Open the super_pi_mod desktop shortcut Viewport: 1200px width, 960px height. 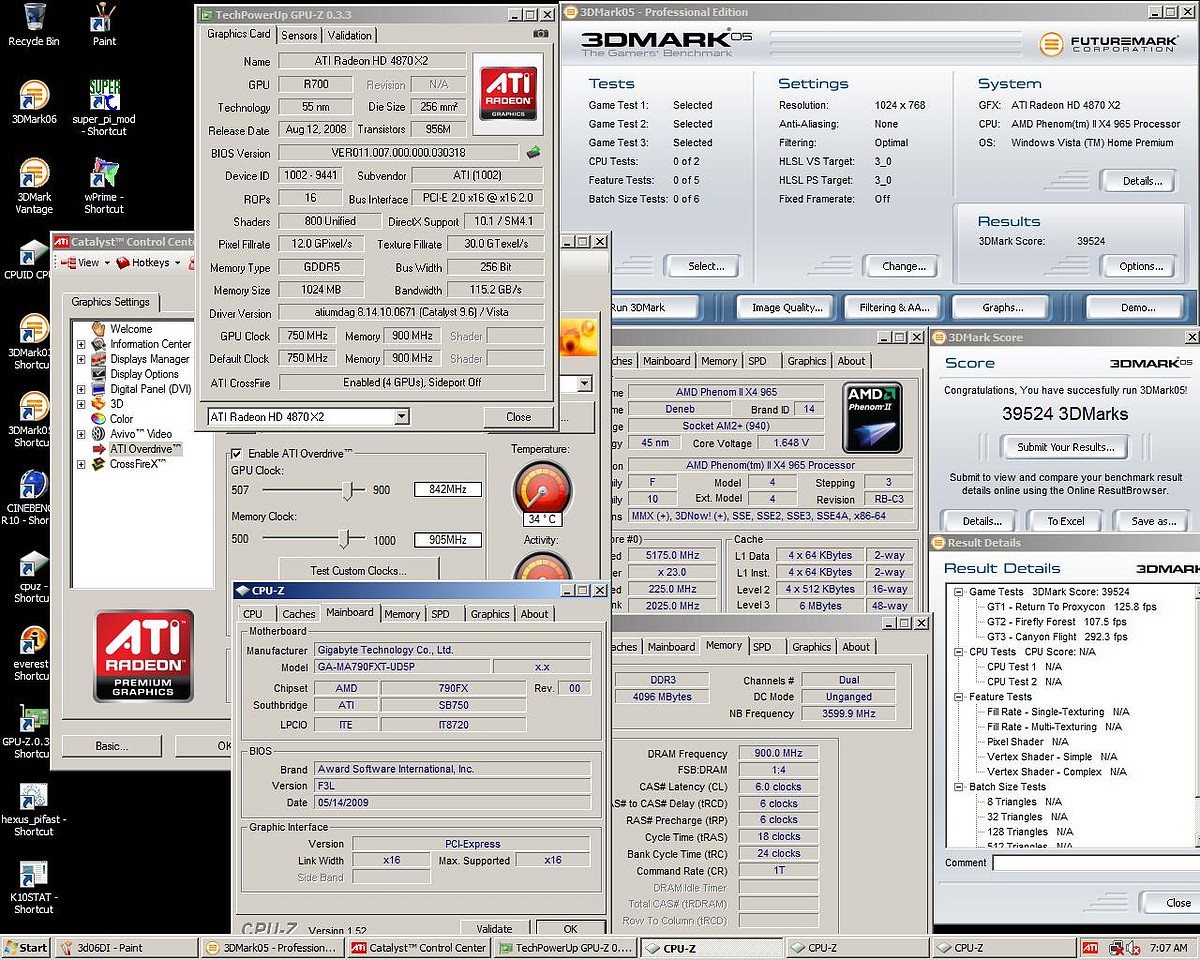(104, 108)
